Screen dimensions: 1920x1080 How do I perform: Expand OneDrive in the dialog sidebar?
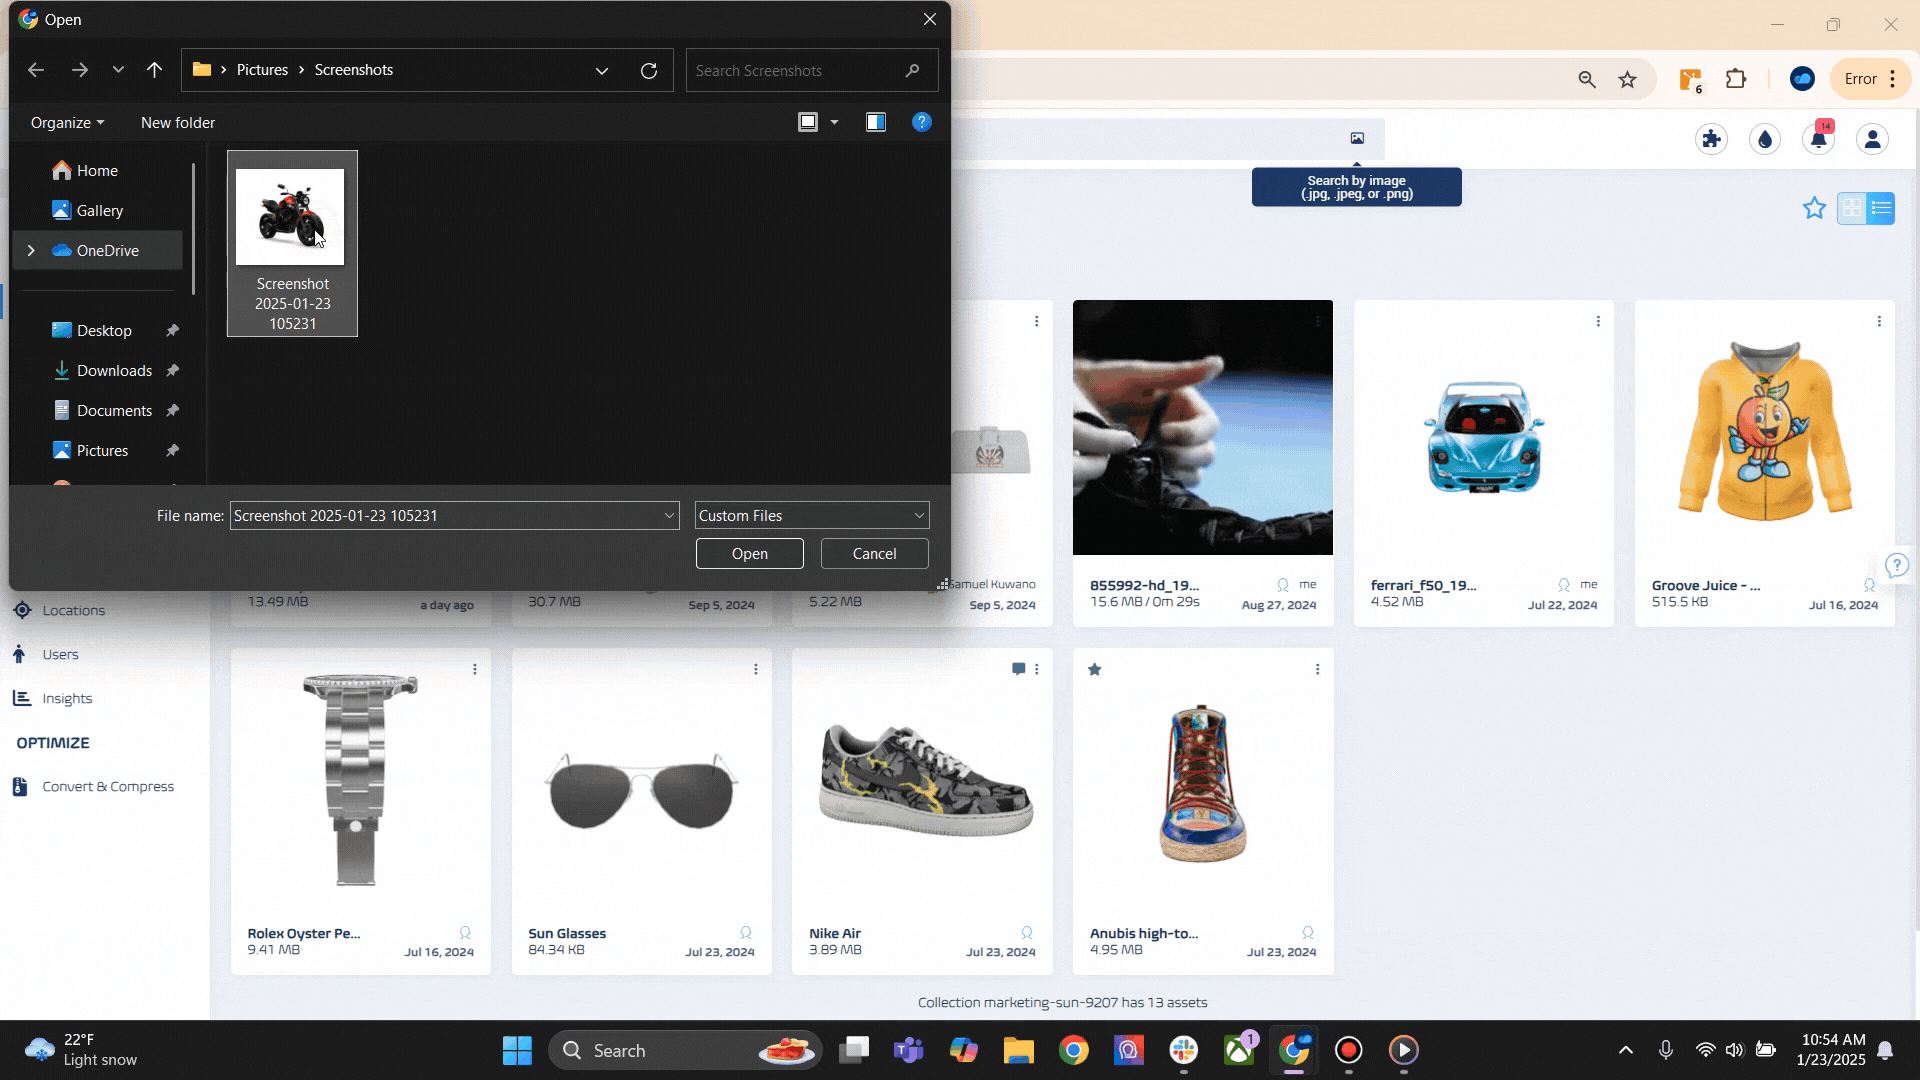31,250
